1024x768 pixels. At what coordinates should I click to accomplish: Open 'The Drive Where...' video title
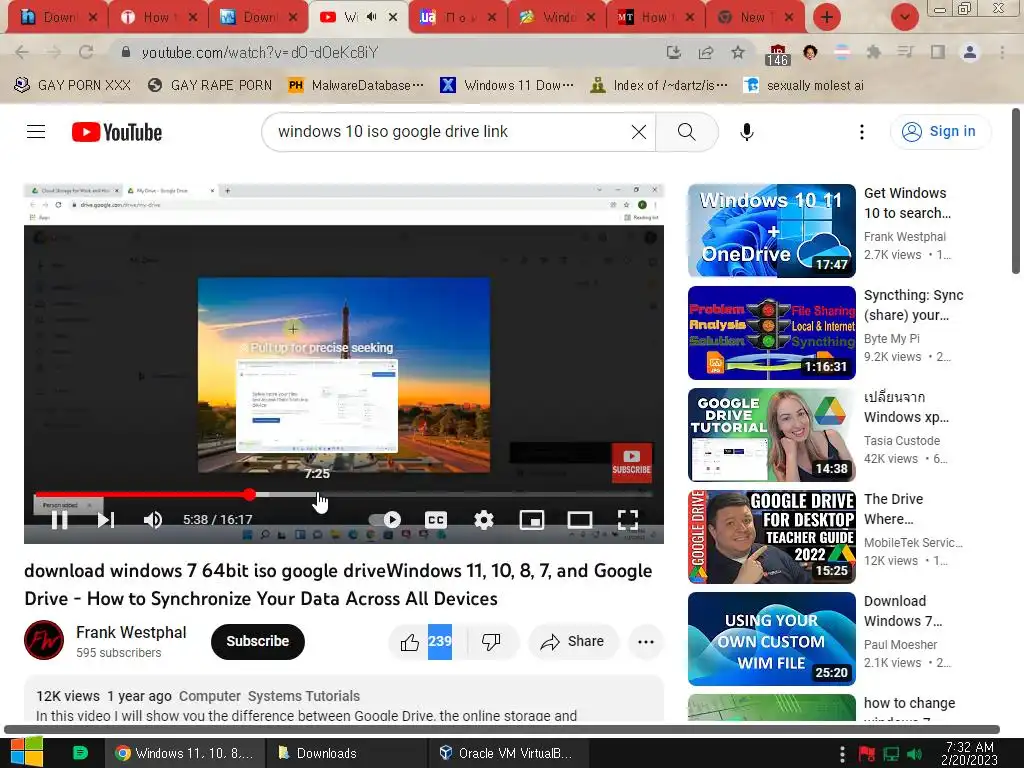(x=893, y=509)
